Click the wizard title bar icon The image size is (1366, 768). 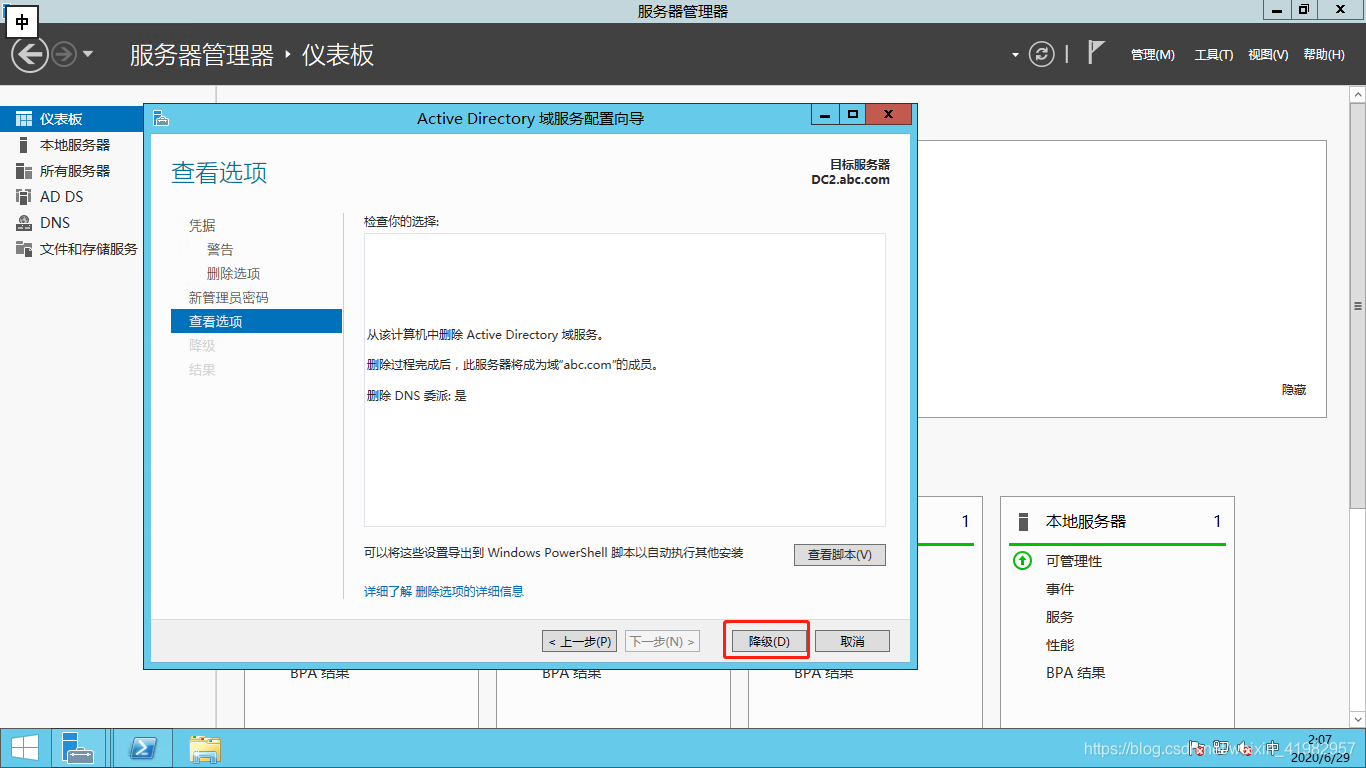161,118
